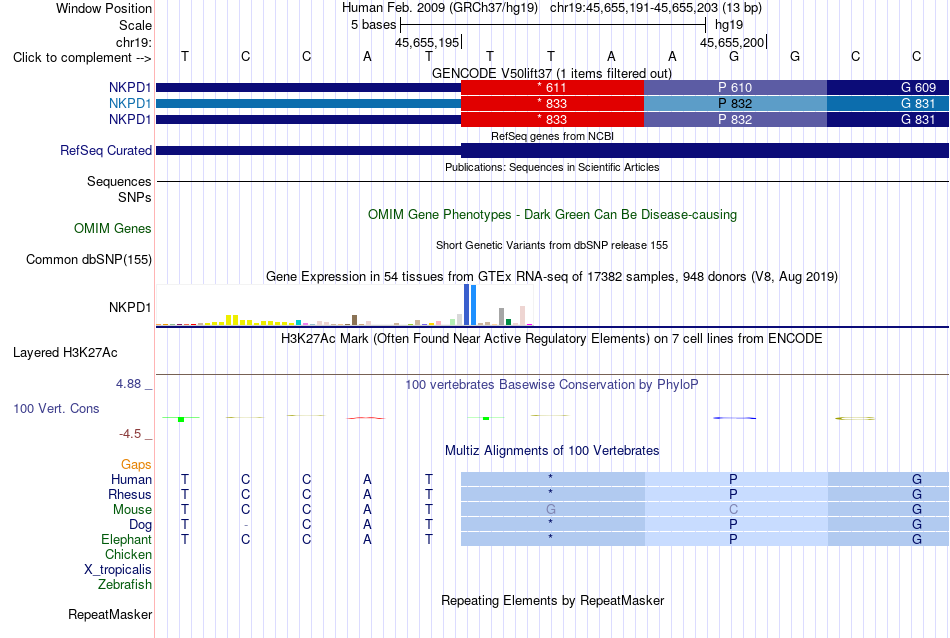Click Mouse 'G' in stop codon column
This screenshot has height=638, width=950.
pos(550,510)
